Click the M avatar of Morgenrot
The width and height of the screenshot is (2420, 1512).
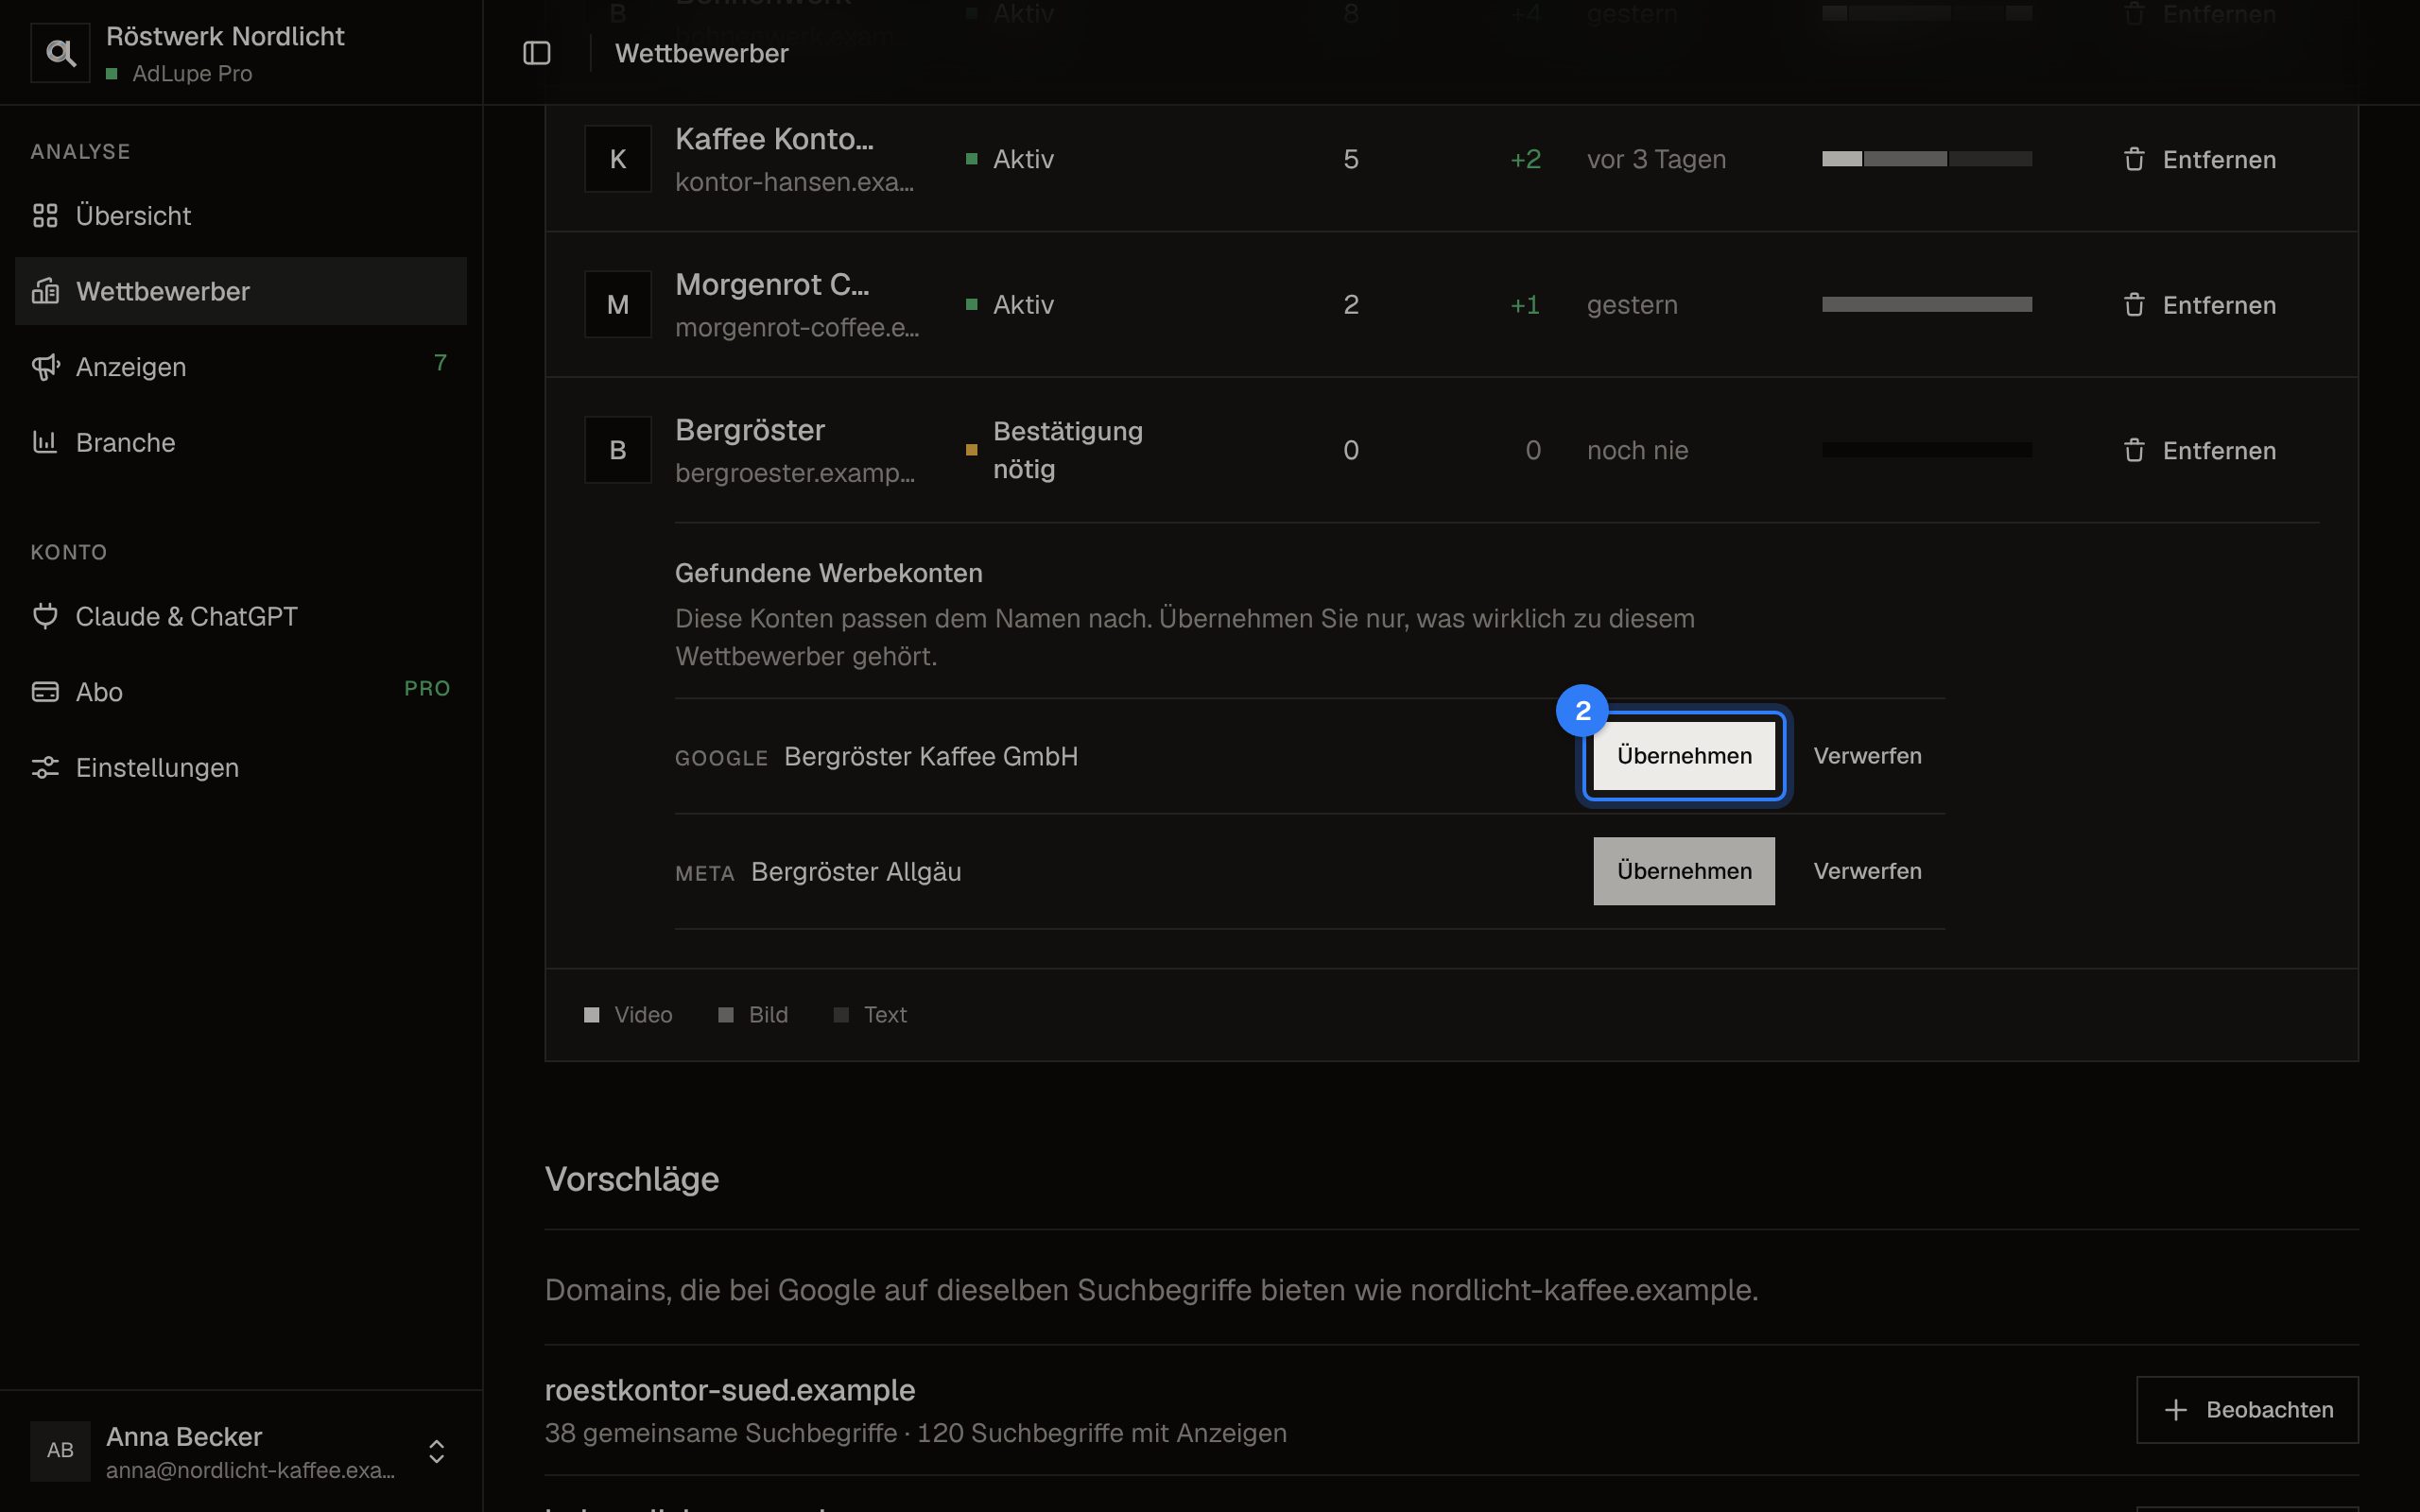pyautogui.click(x=618, y=304)
